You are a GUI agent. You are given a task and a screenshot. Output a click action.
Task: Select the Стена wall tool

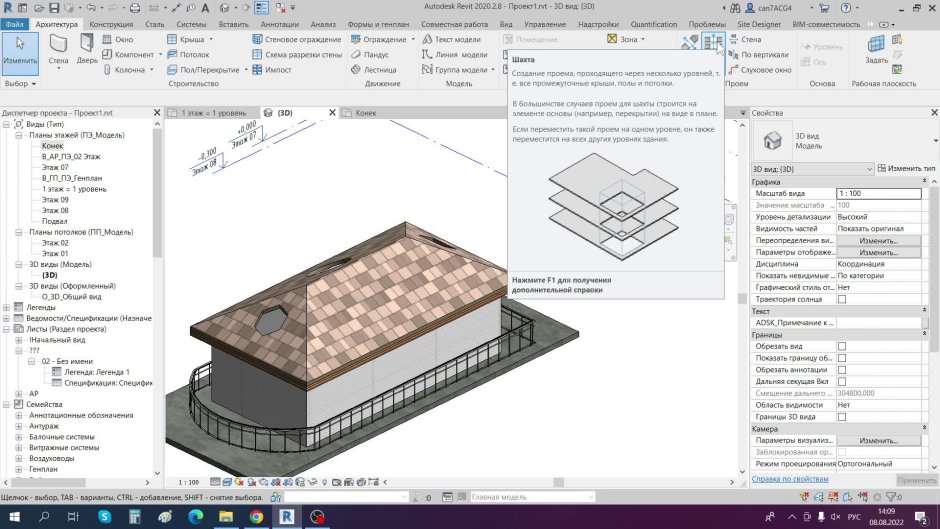point(58,51)
